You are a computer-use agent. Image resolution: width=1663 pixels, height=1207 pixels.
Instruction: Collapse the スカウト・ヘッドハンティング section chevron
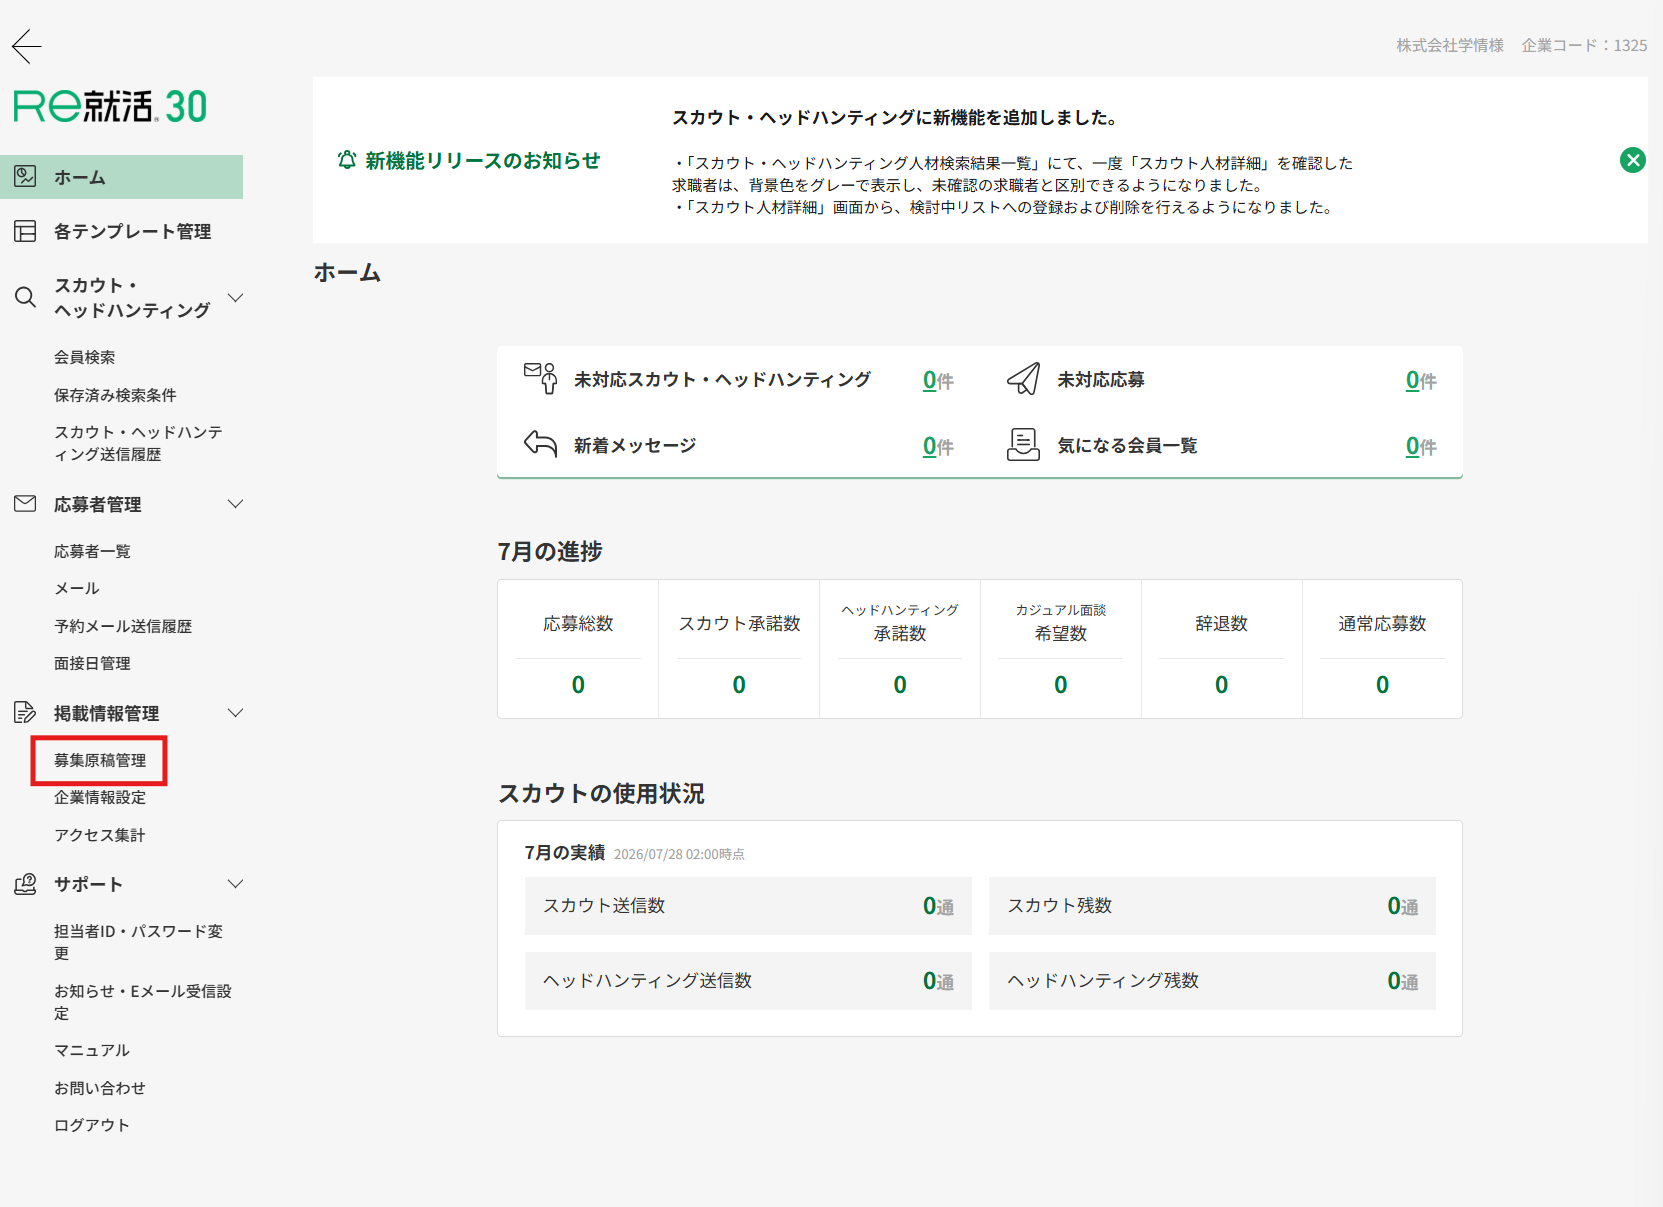236,297
